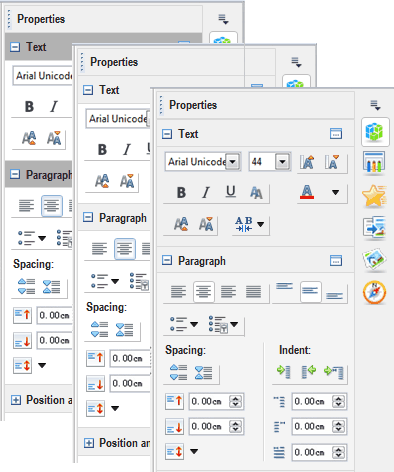Align paragraph left in front panel

tap(178, 292)
